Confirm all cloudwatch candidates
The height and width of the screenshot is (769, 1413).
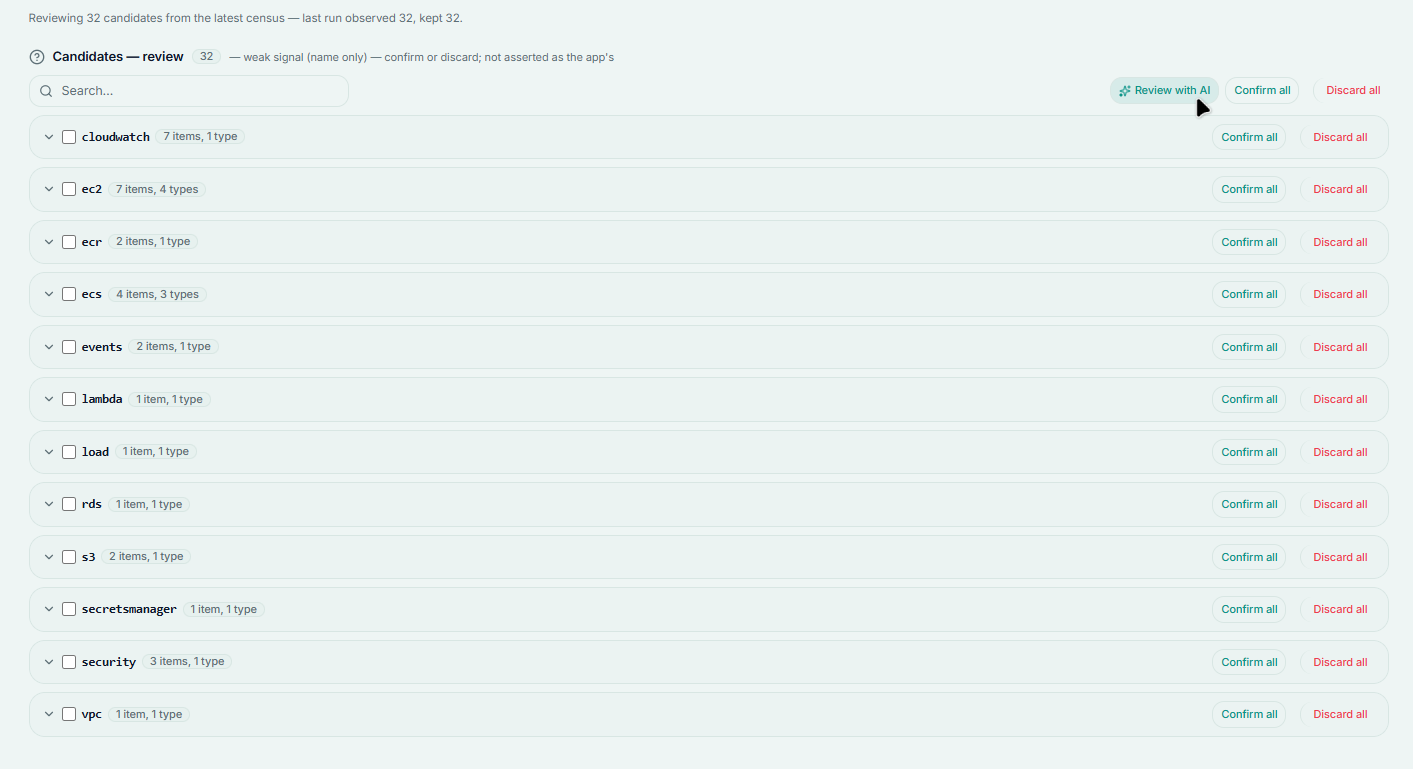[1249, 137]
